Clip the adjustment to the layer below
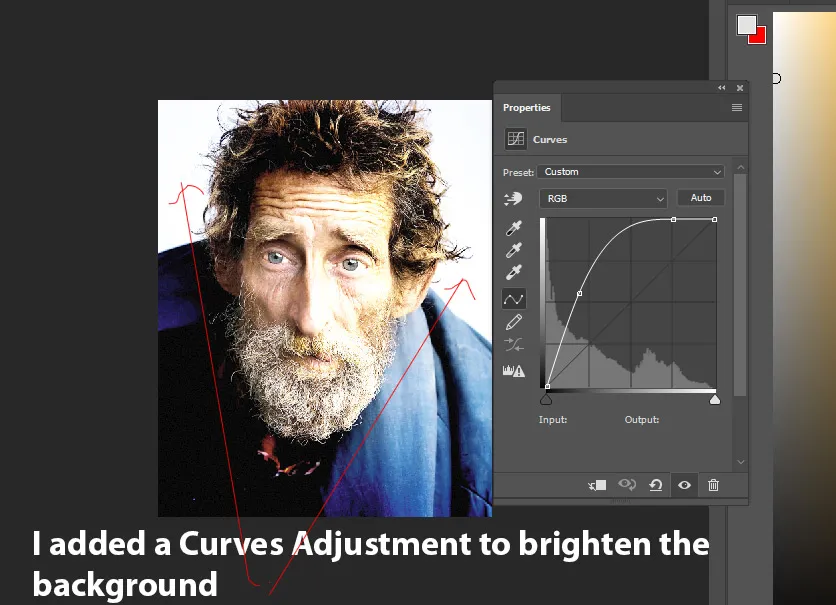This screenshot has width=836, height=605. tap(597, 485)
